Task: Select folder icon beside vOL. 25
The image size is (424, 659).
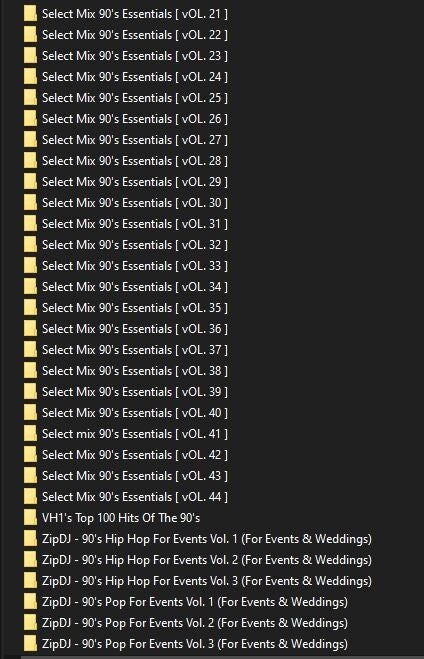Action: (x=30, y=98)
